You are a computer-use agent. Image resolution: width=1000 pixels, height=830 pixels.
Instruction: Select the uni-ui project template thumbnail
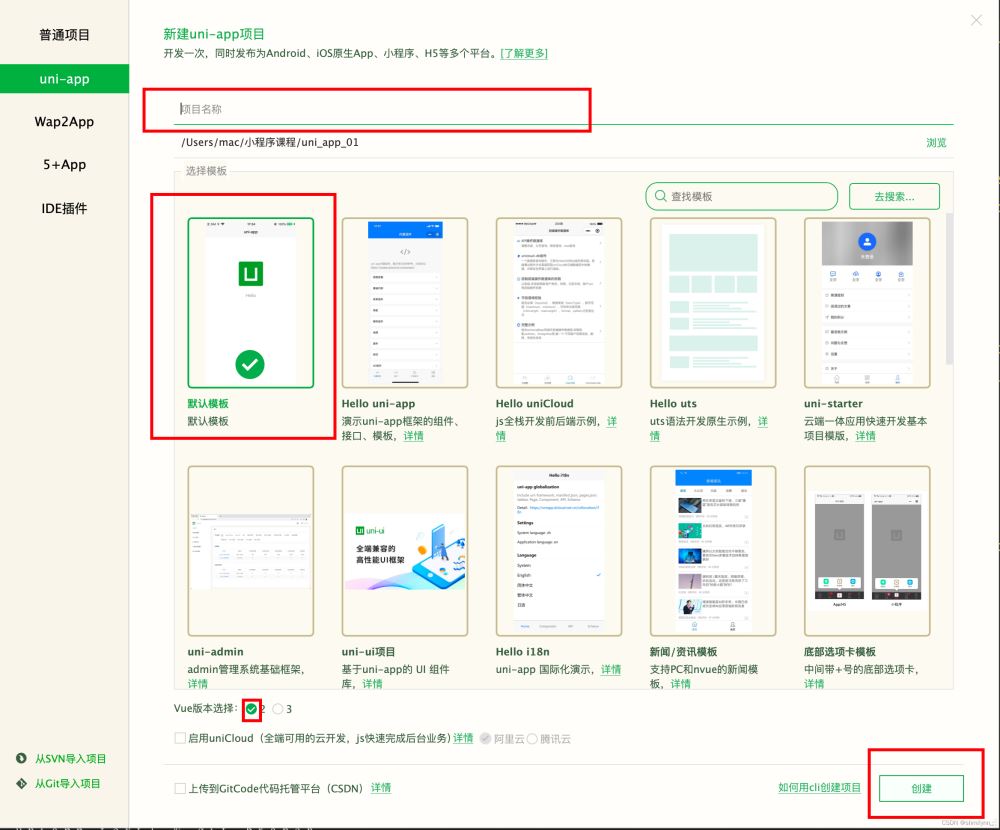click(405, 551)
